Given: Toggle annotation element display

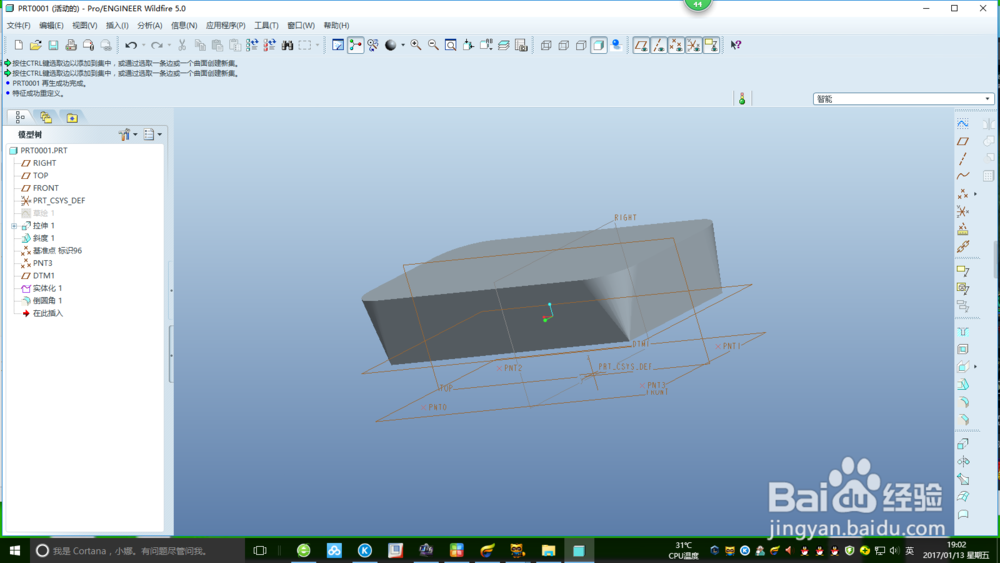Looking at the screenshot, I should [711, 45].
